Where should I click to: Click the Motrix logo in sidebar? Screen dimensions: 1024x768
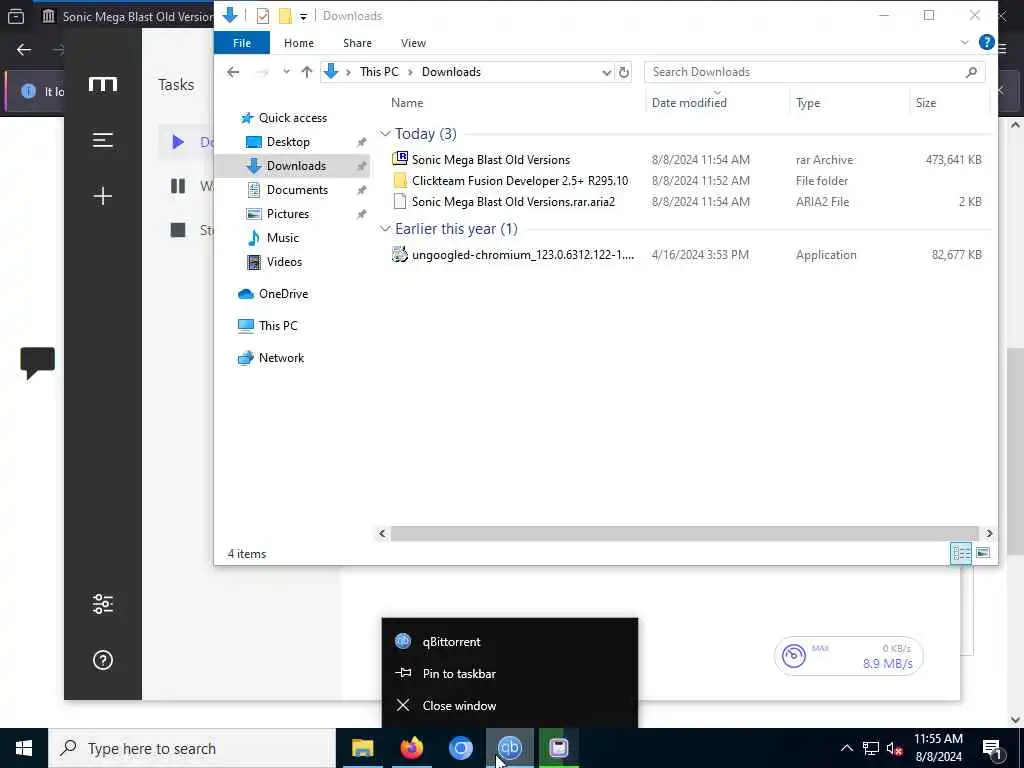tap(103, 84)
